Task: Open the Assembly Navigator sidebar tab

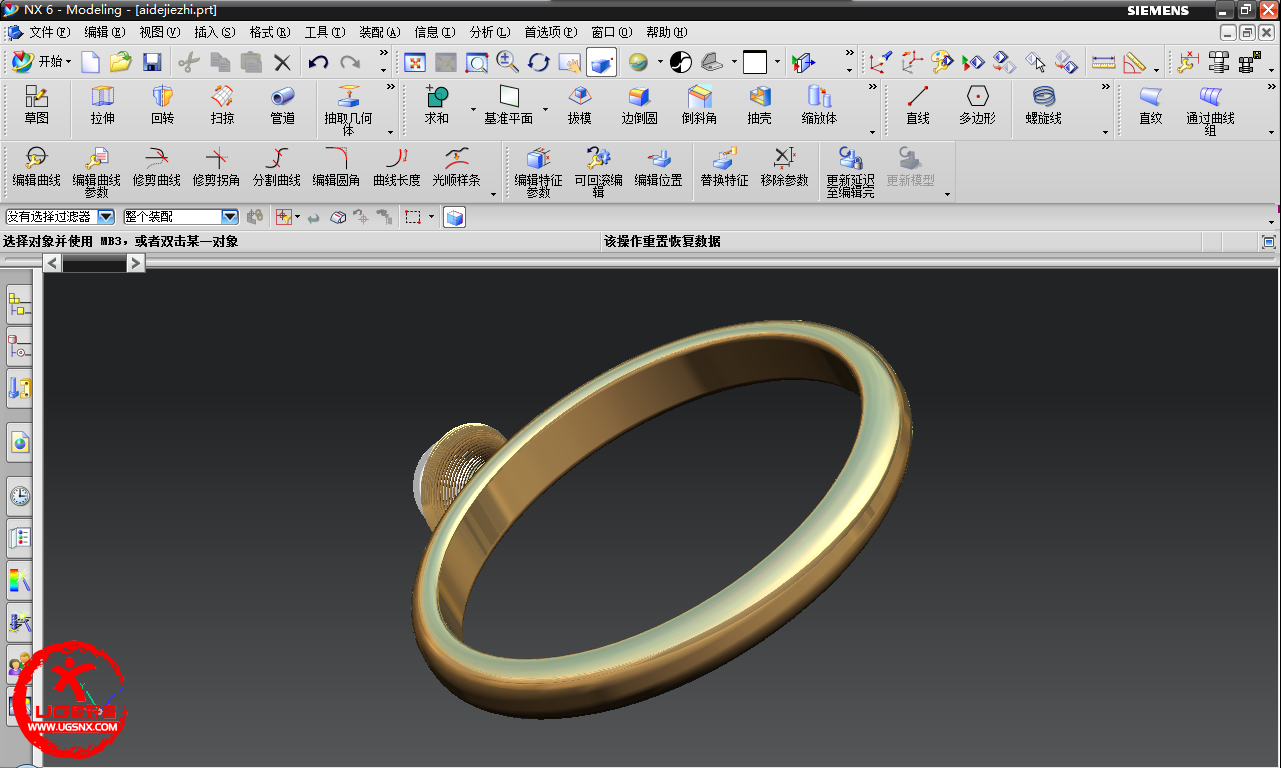Action: click(19, 305)
